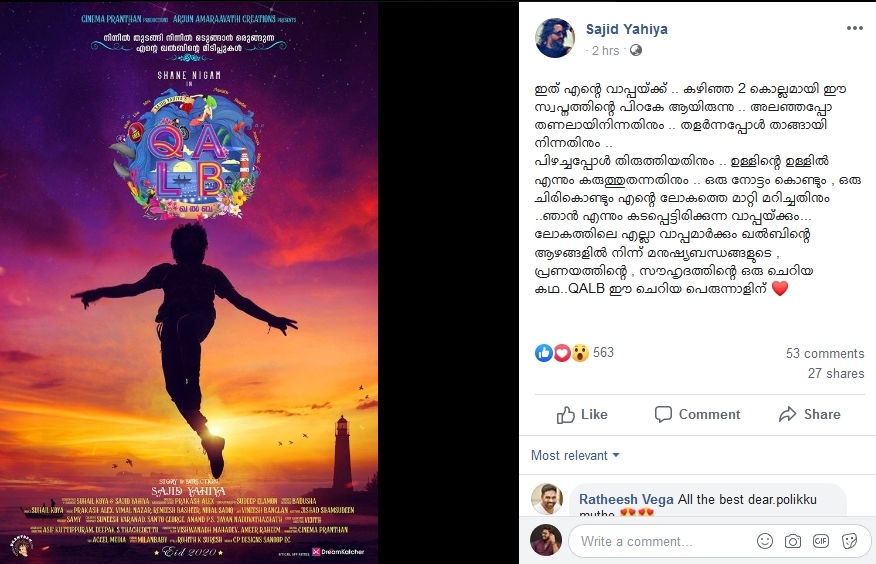Screen dimensions: 876x564
Task: Like the post
Action: [582, 414]
